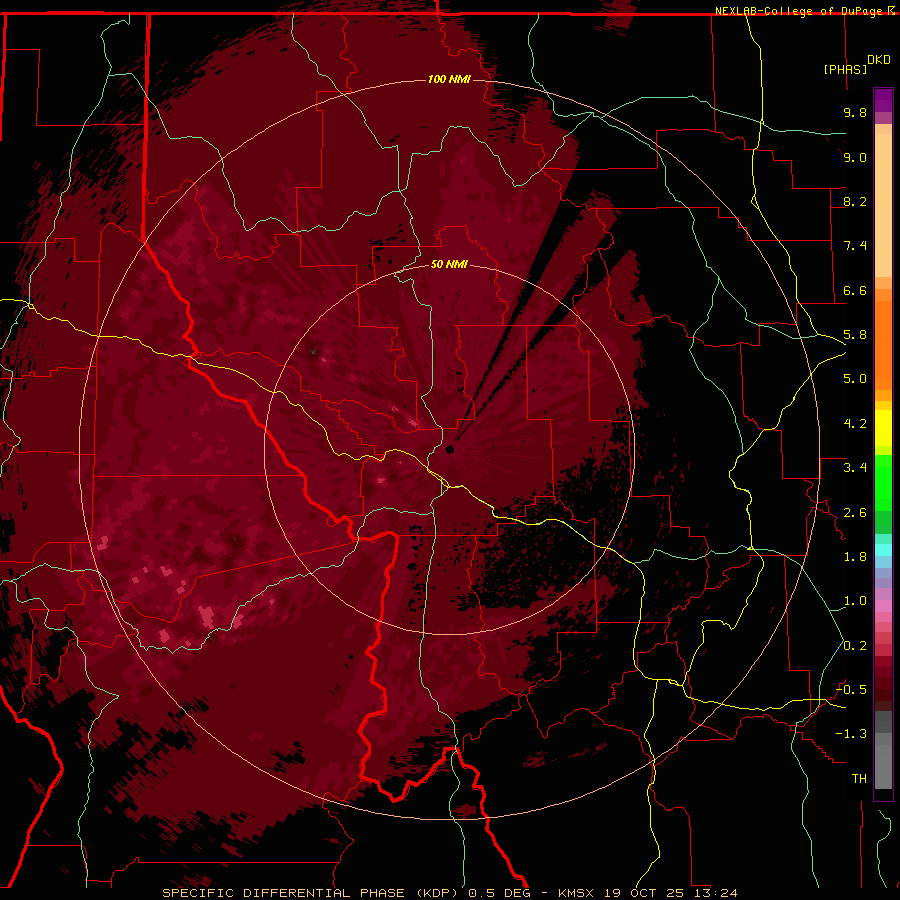Click the 1.8 legend value
The image size is (900, 900).
coord(855,557)
